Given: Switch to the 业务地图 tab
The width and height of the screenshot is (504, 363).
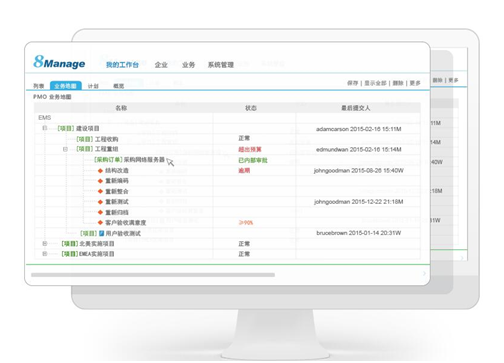Looking at the screenshot, I should [66, 86].
